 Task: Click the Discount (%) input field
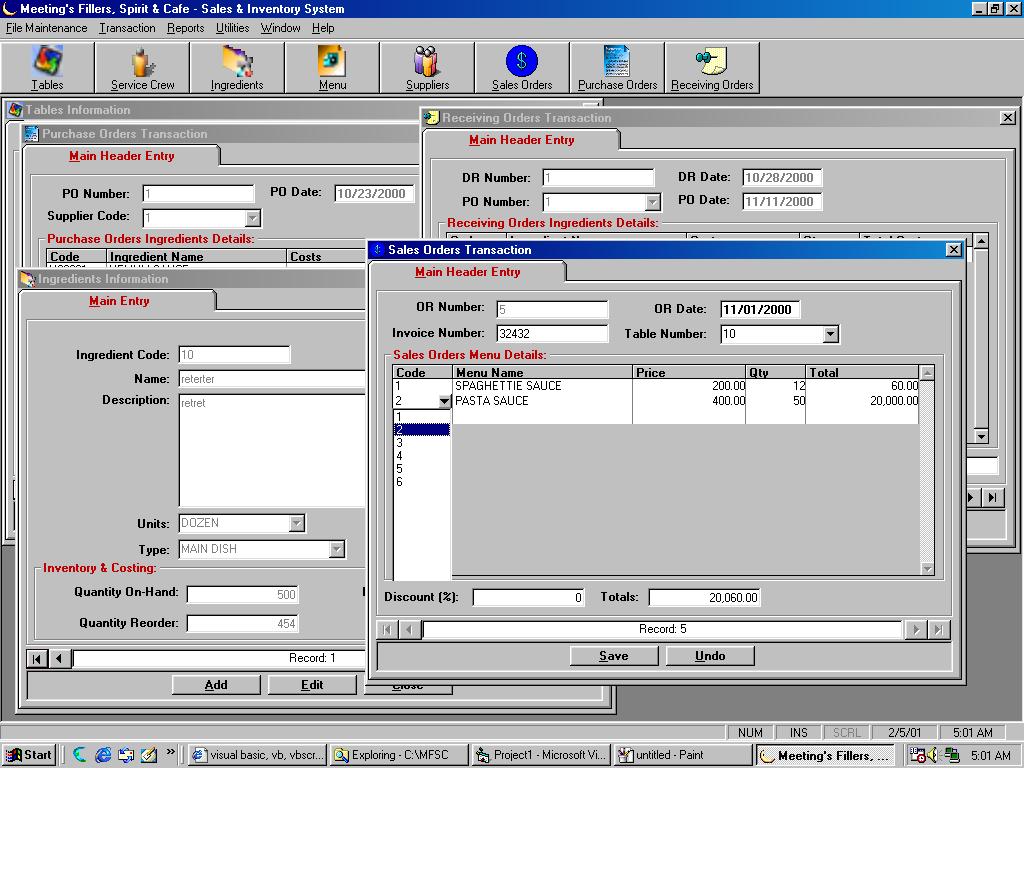(528, 598)
